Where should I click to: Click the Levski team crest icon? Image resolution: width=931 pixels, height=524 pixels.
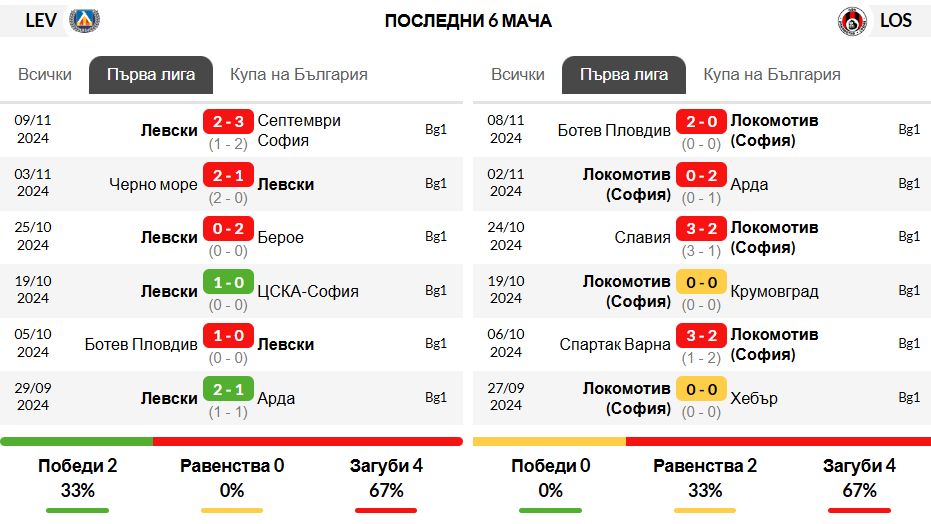pos(84,21)
